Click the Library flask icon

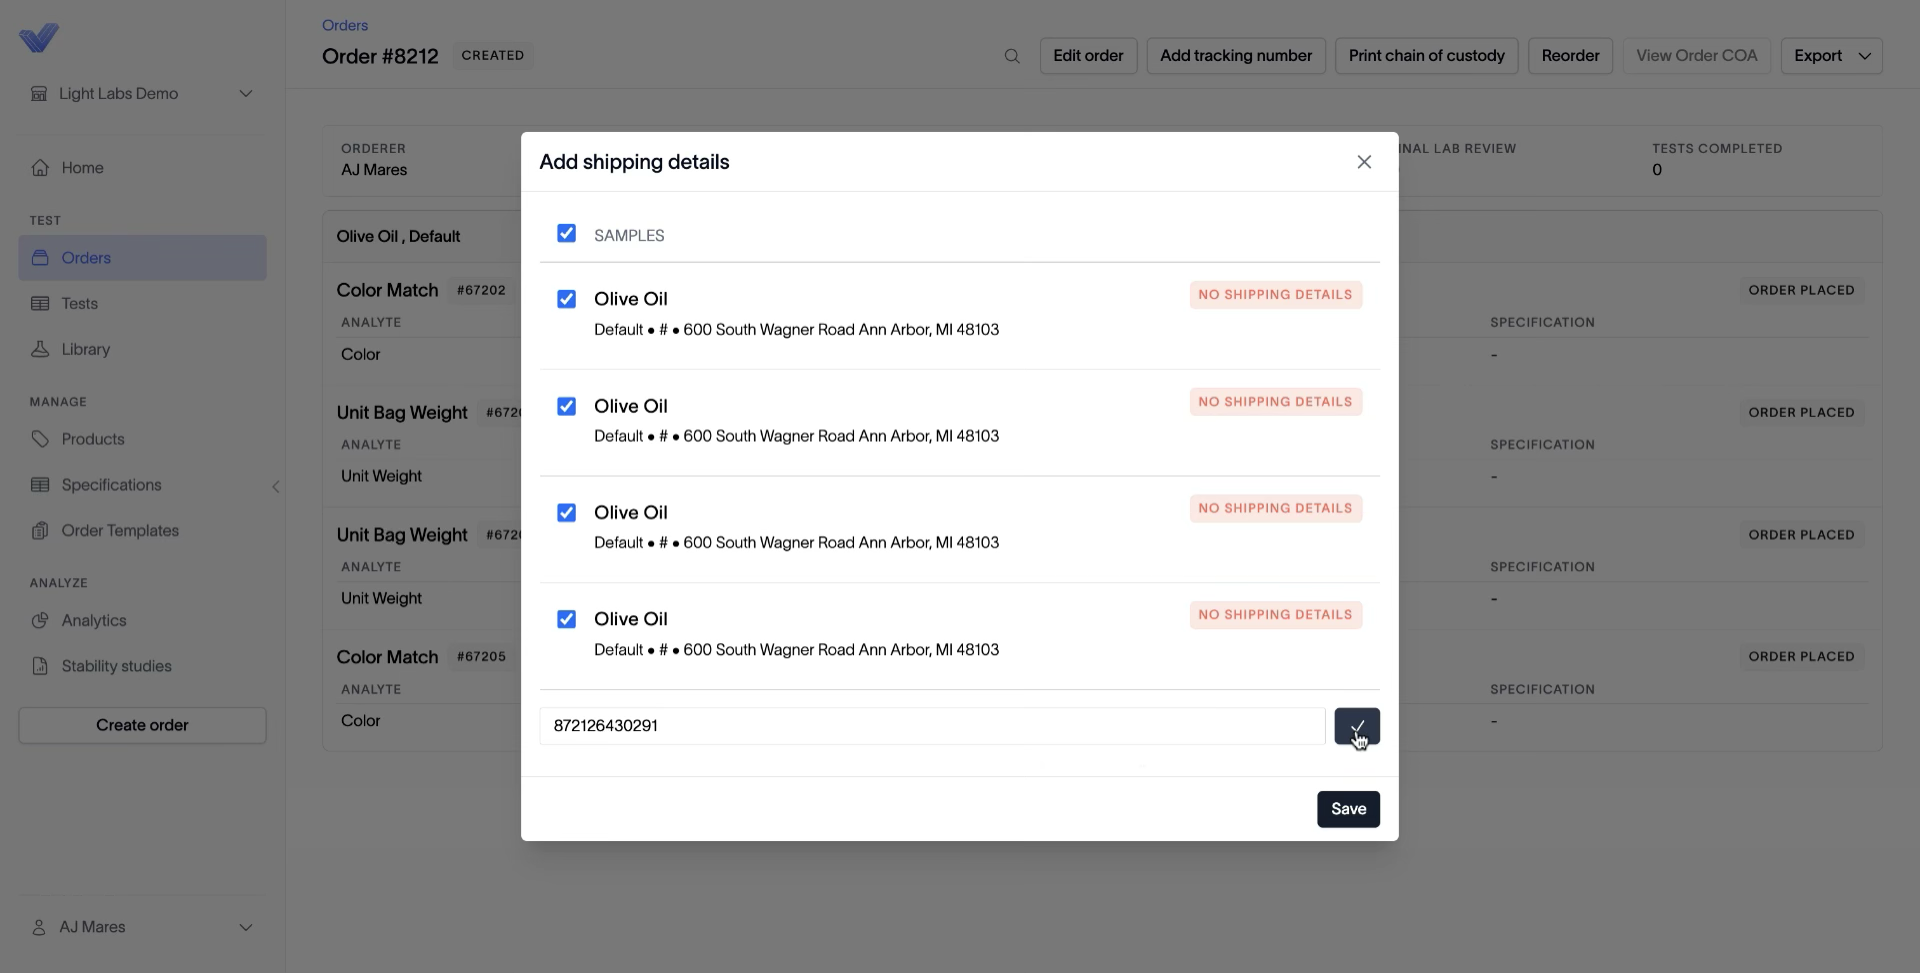pyautogui.click(x=40, y=349)
